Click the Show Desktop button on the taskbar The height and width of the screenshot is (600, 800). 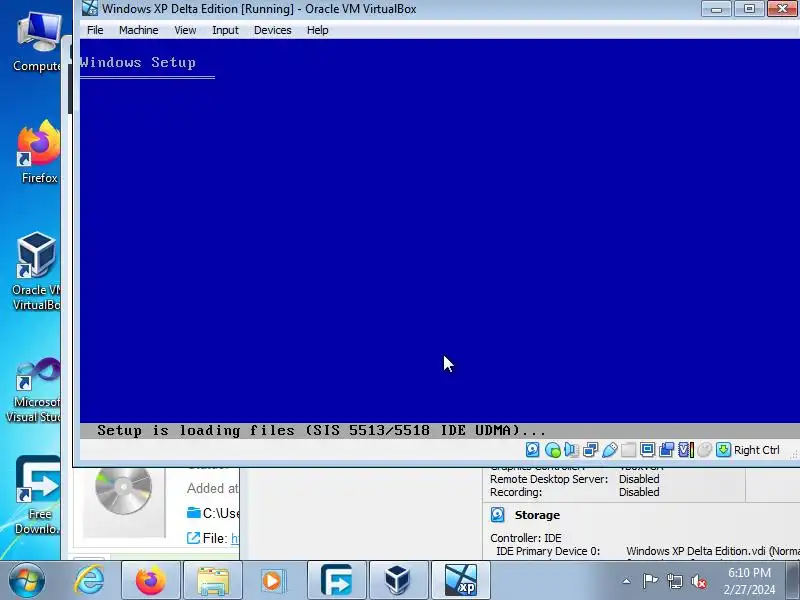[x=793, y=580]
